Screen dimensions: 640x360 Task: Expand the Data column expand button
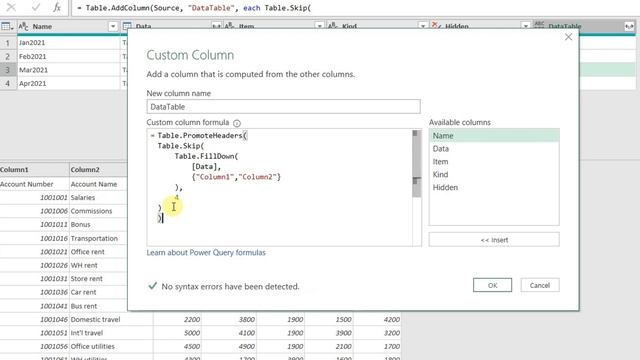pyautogui.click(x=216, y=27)
